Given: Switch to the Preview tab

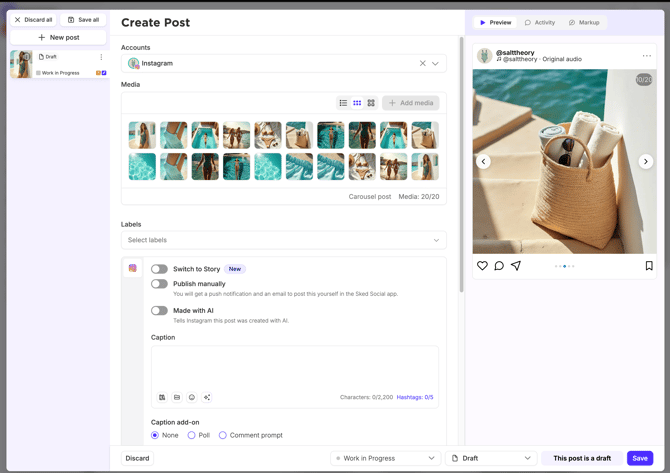Looking at the screenshot, I should point(495,22).
